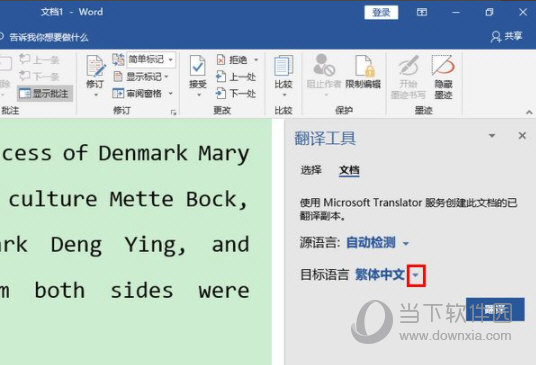The height and width of the screenshot is (365, 536).
Task: Switch to the 选择 tab in translator
Action: 311,170
